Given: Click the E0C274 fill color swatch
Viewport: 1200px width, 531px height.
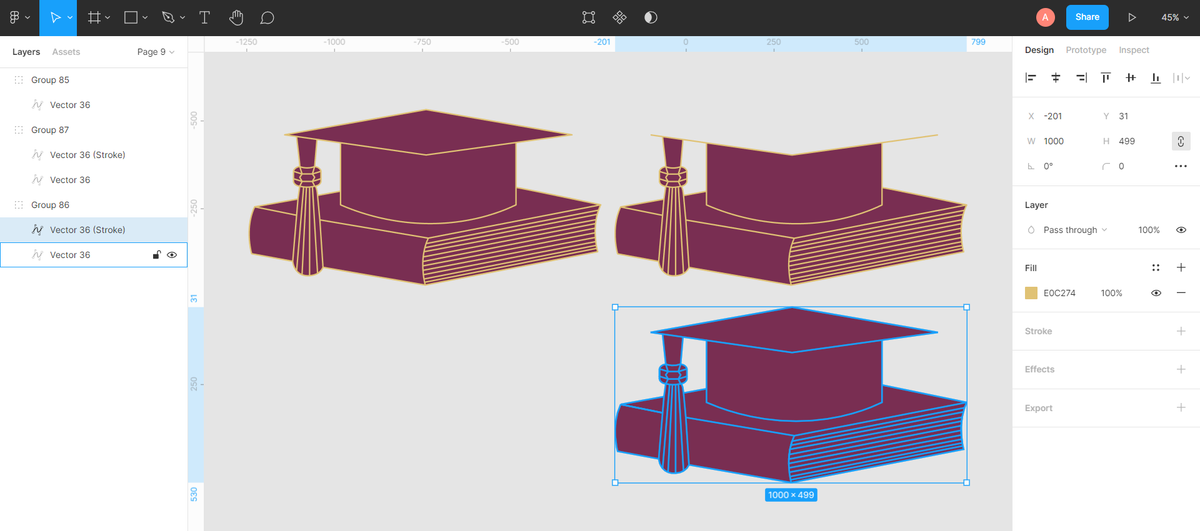Looking at the screenshot, I should tap(1031, 293).
